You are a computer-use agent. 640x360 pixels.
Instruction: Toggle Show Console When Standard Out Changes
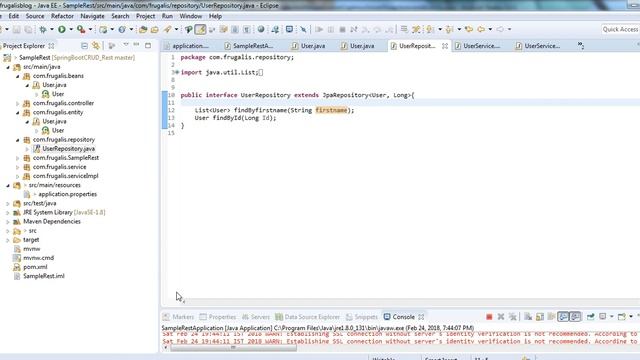(563, 317)
